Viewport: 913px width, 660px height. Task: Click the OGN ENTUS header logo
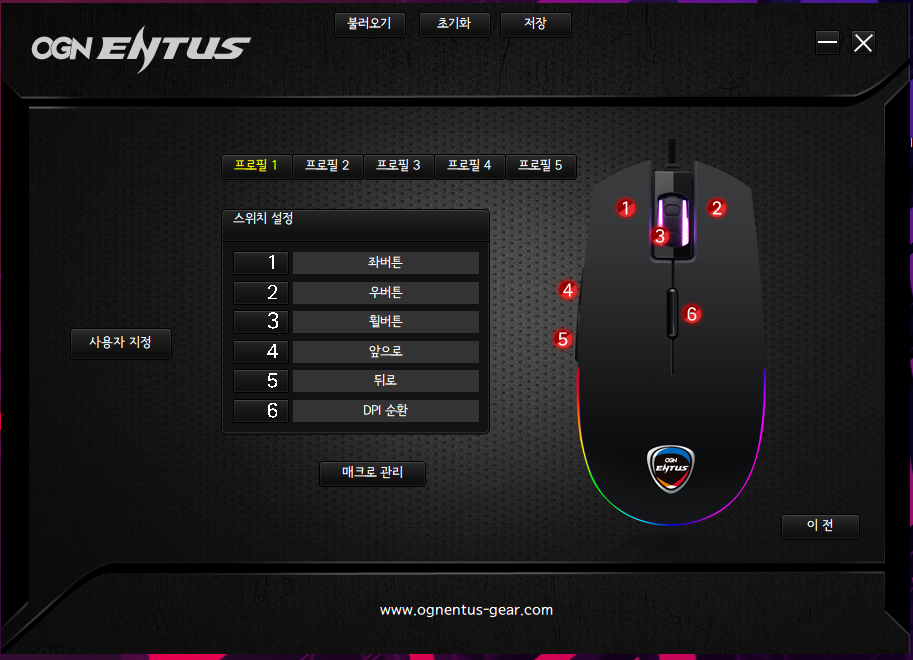(x=140, y=48)
